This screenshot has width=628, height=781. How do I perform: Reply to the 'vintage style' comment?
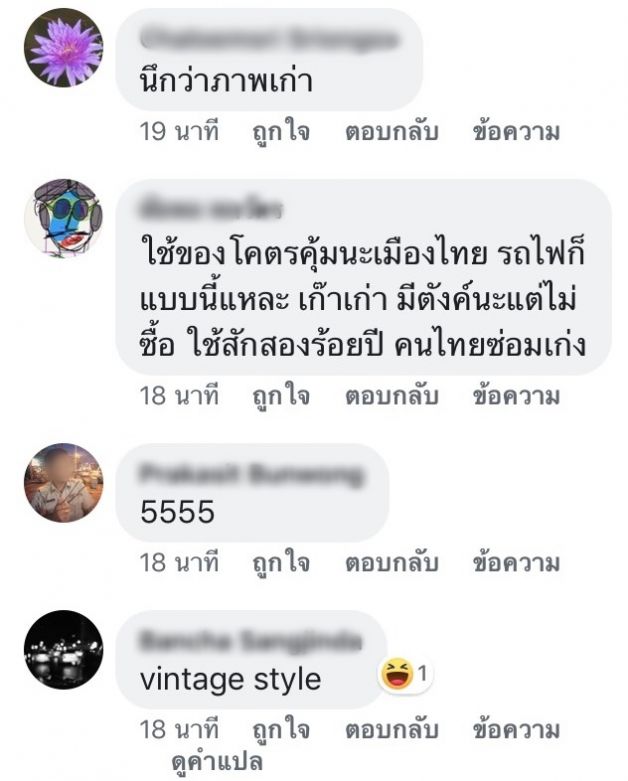(391, 730)
